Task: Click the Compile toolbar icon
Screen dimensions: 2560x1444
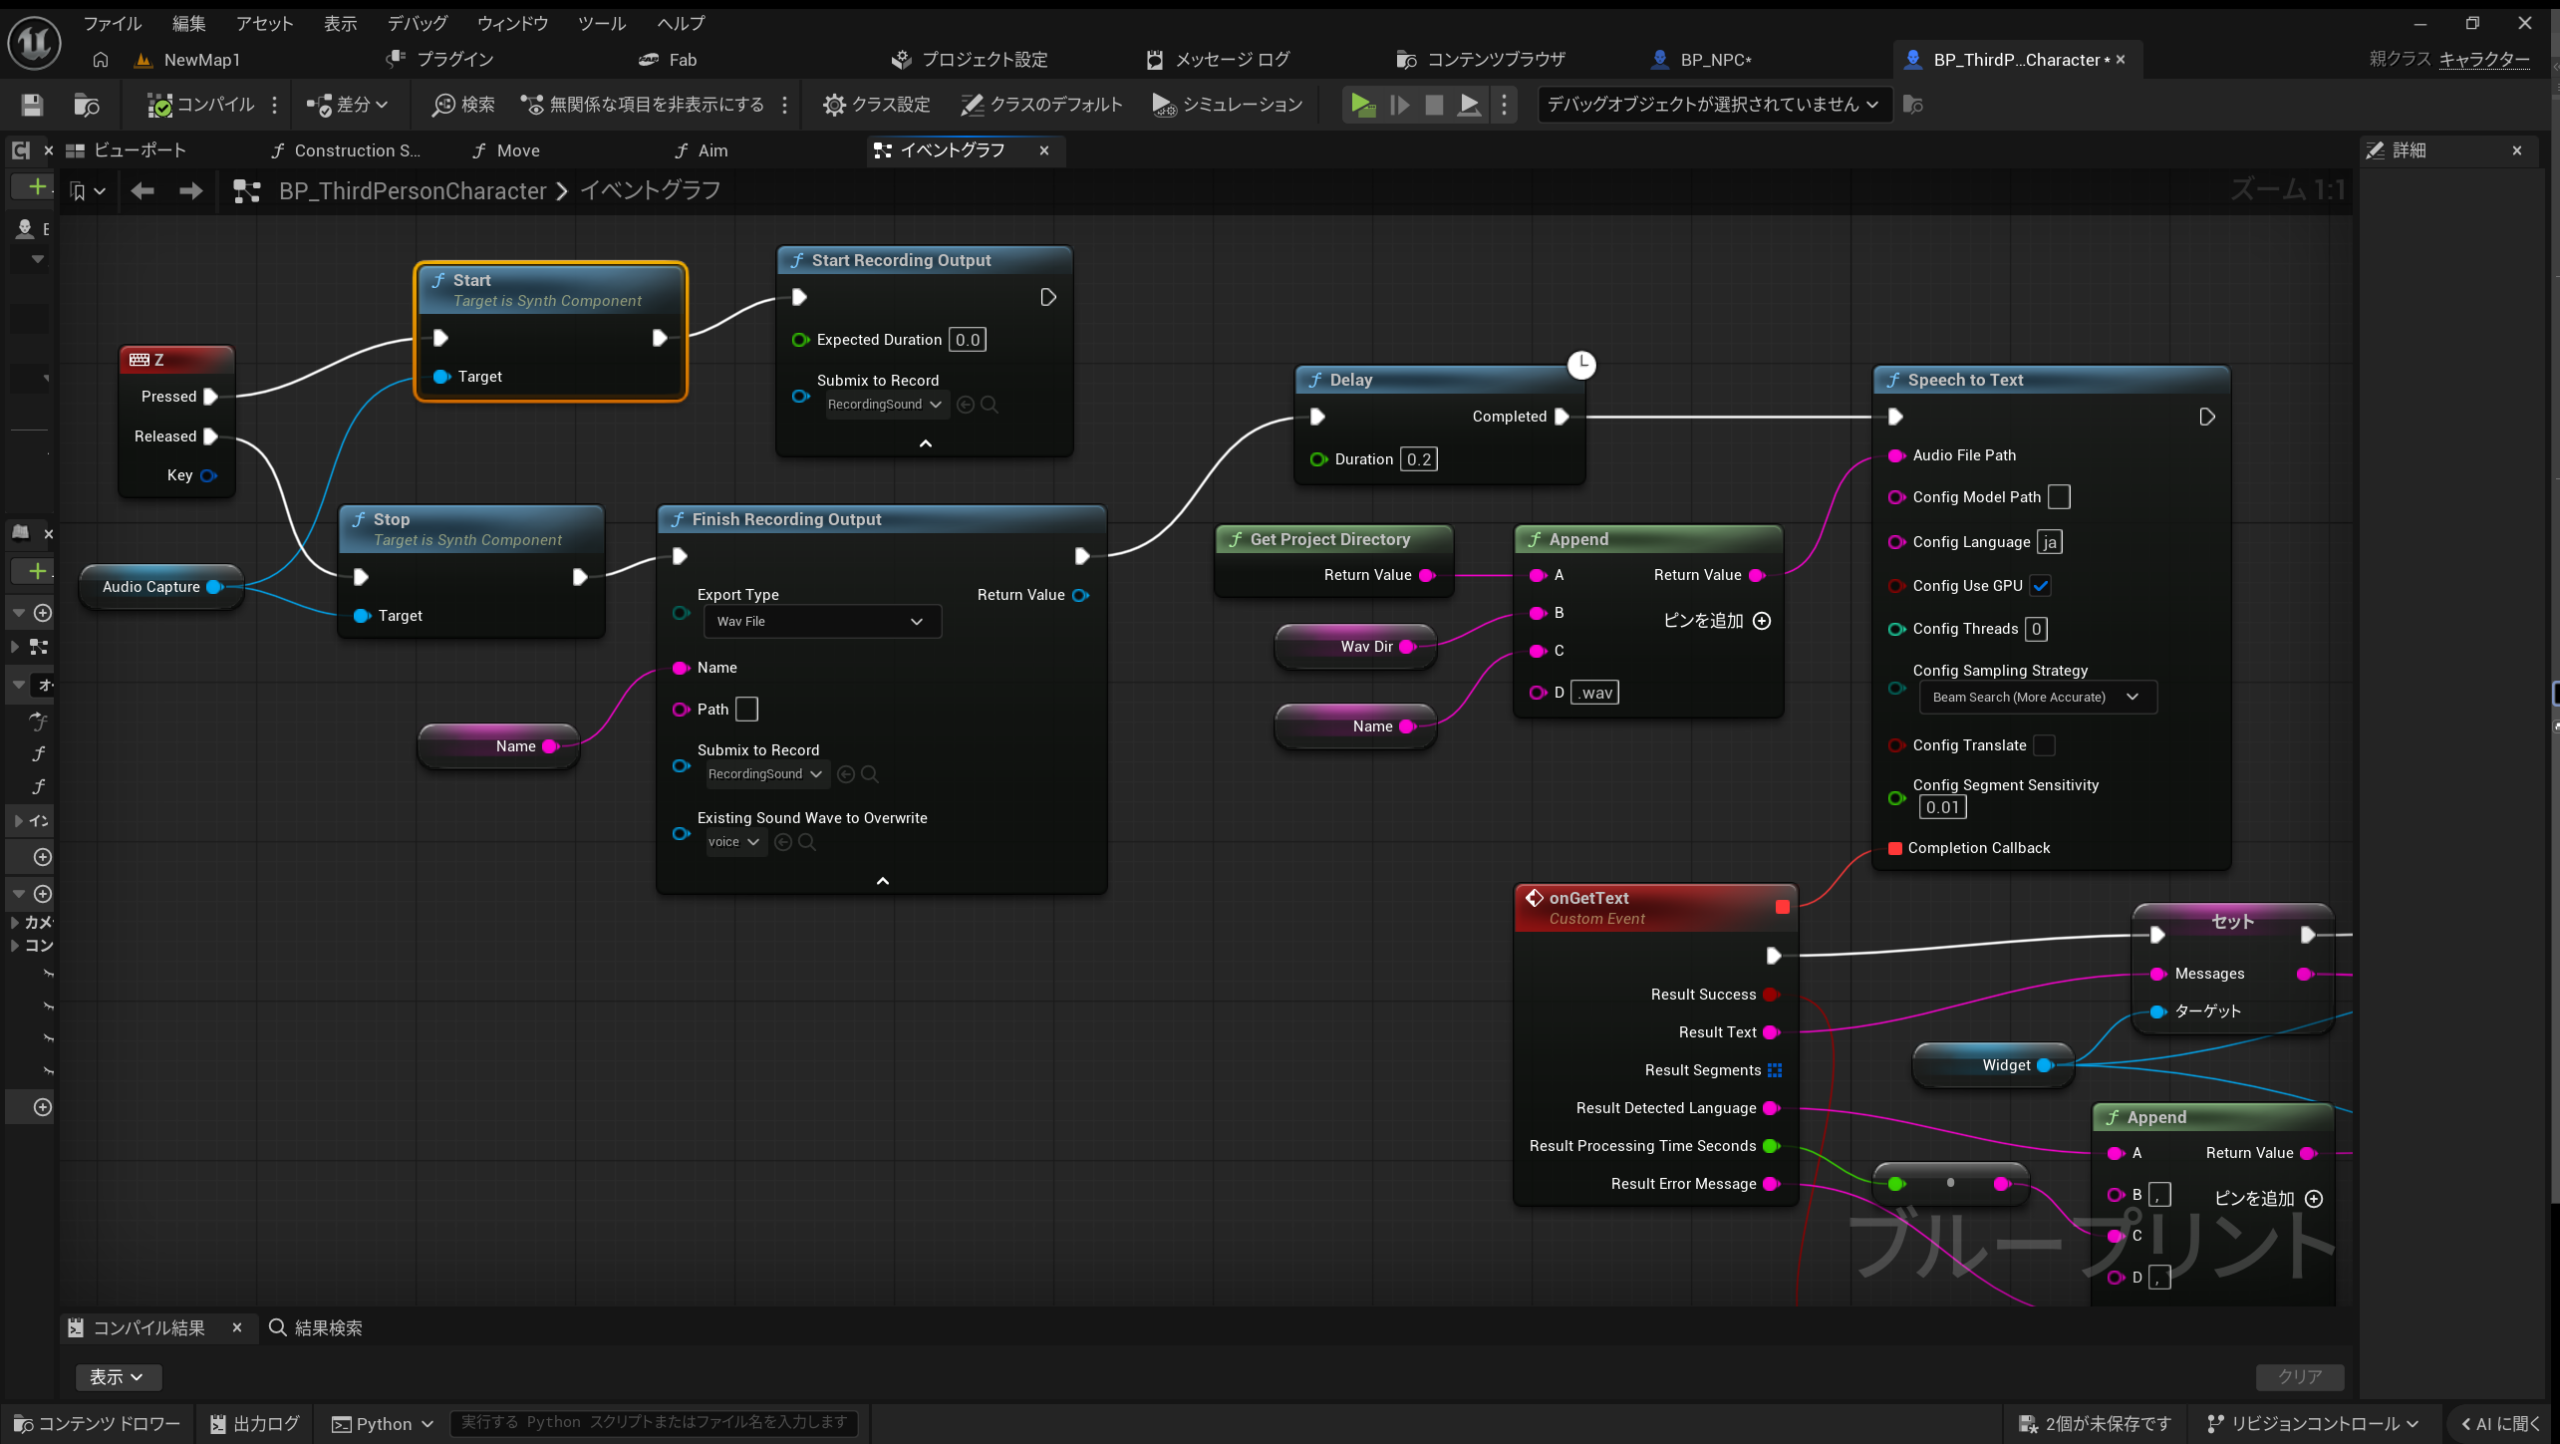Action: pyautogui.click(x=160, y=105)
